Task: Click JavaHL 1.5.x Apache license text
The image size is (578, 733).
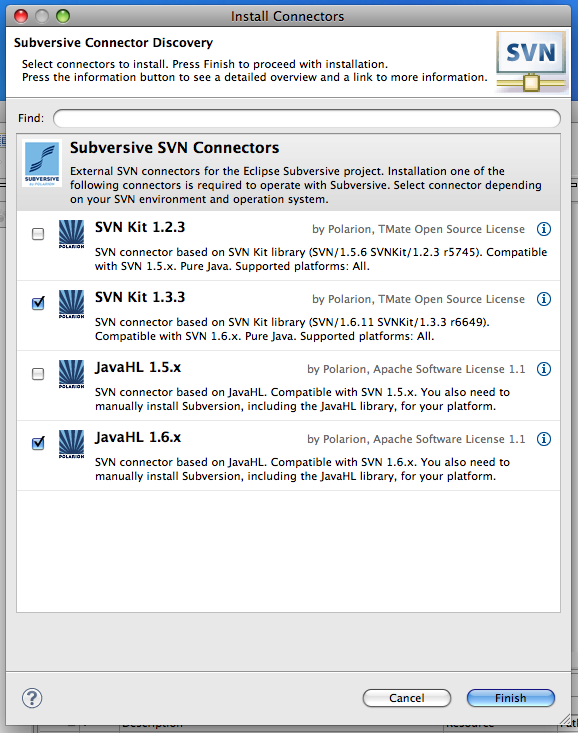Action: click(416, 369)
